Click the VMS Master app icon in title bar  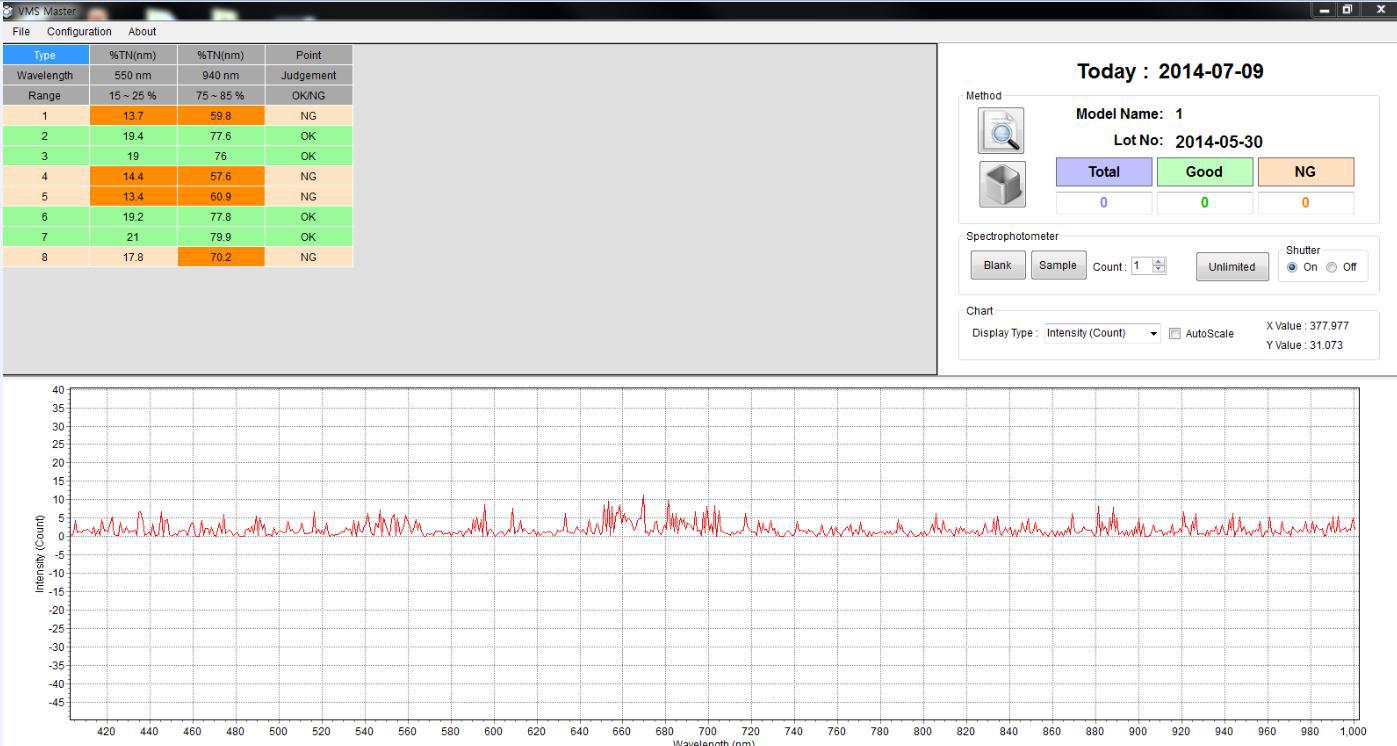8,9
